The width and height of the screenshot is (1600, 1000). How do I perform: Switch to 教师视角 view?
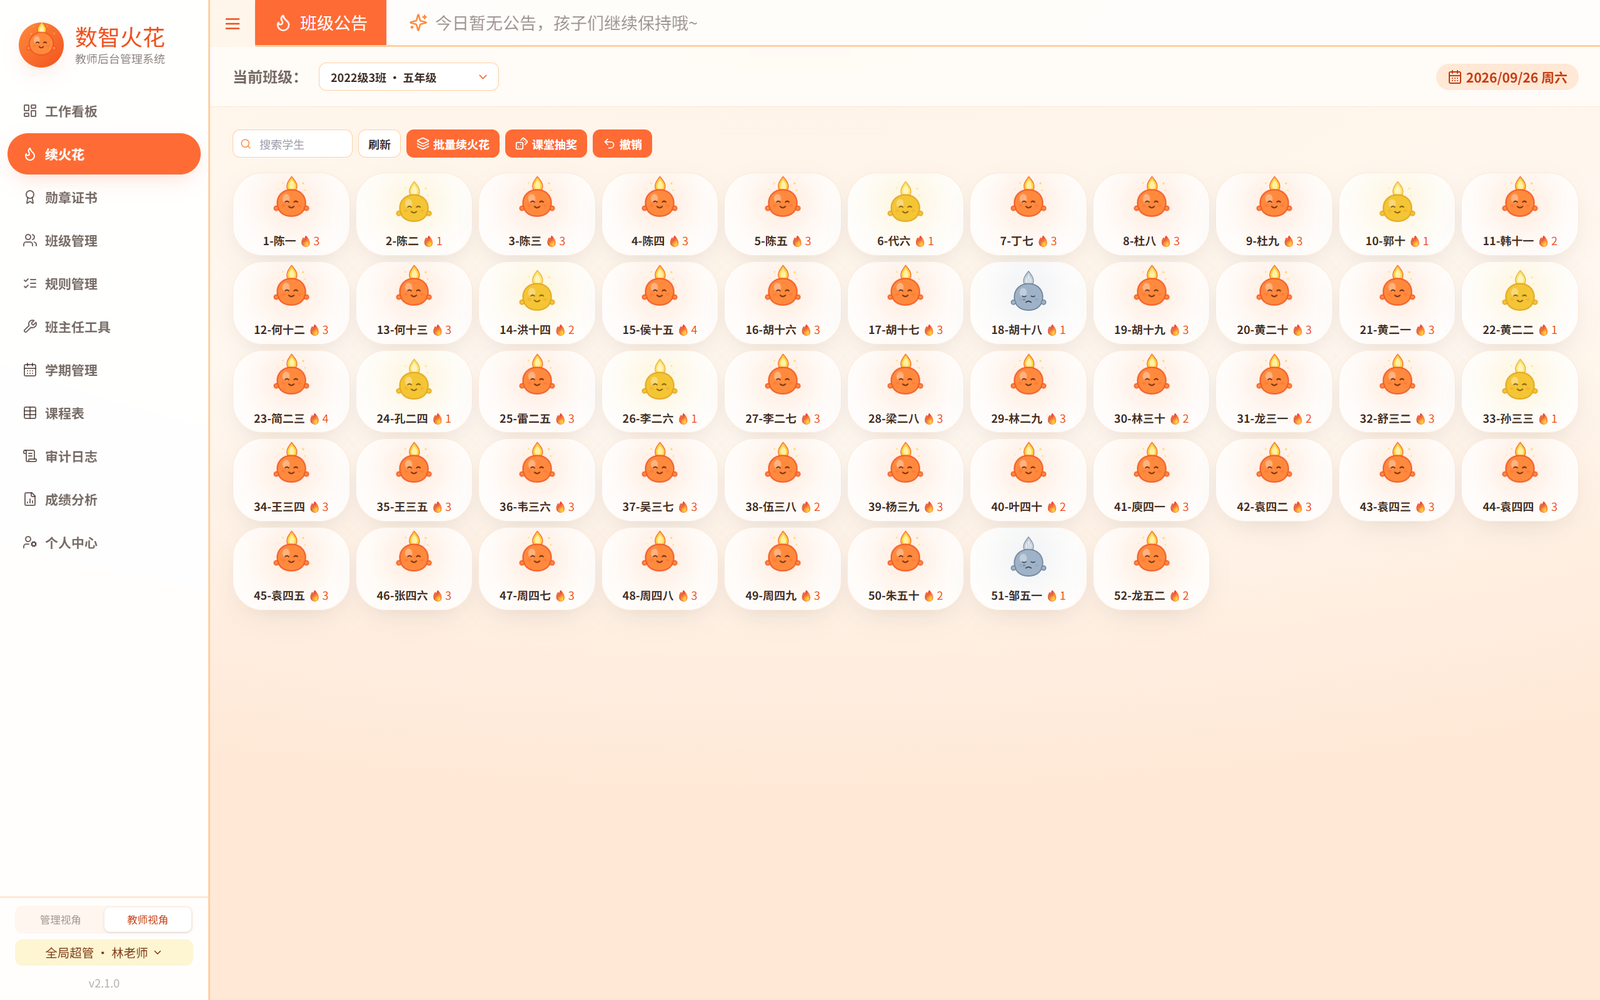[x=147, y=919]
